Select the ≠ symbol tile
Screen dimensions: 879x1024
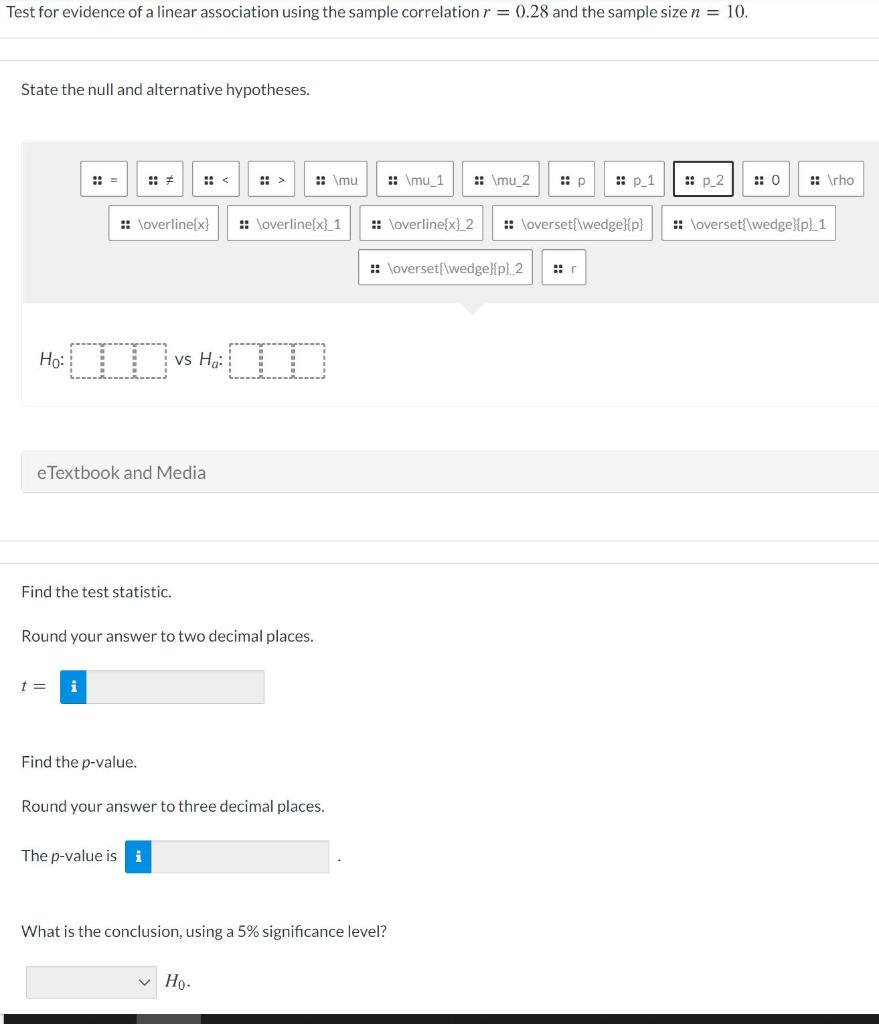point(159,178)
